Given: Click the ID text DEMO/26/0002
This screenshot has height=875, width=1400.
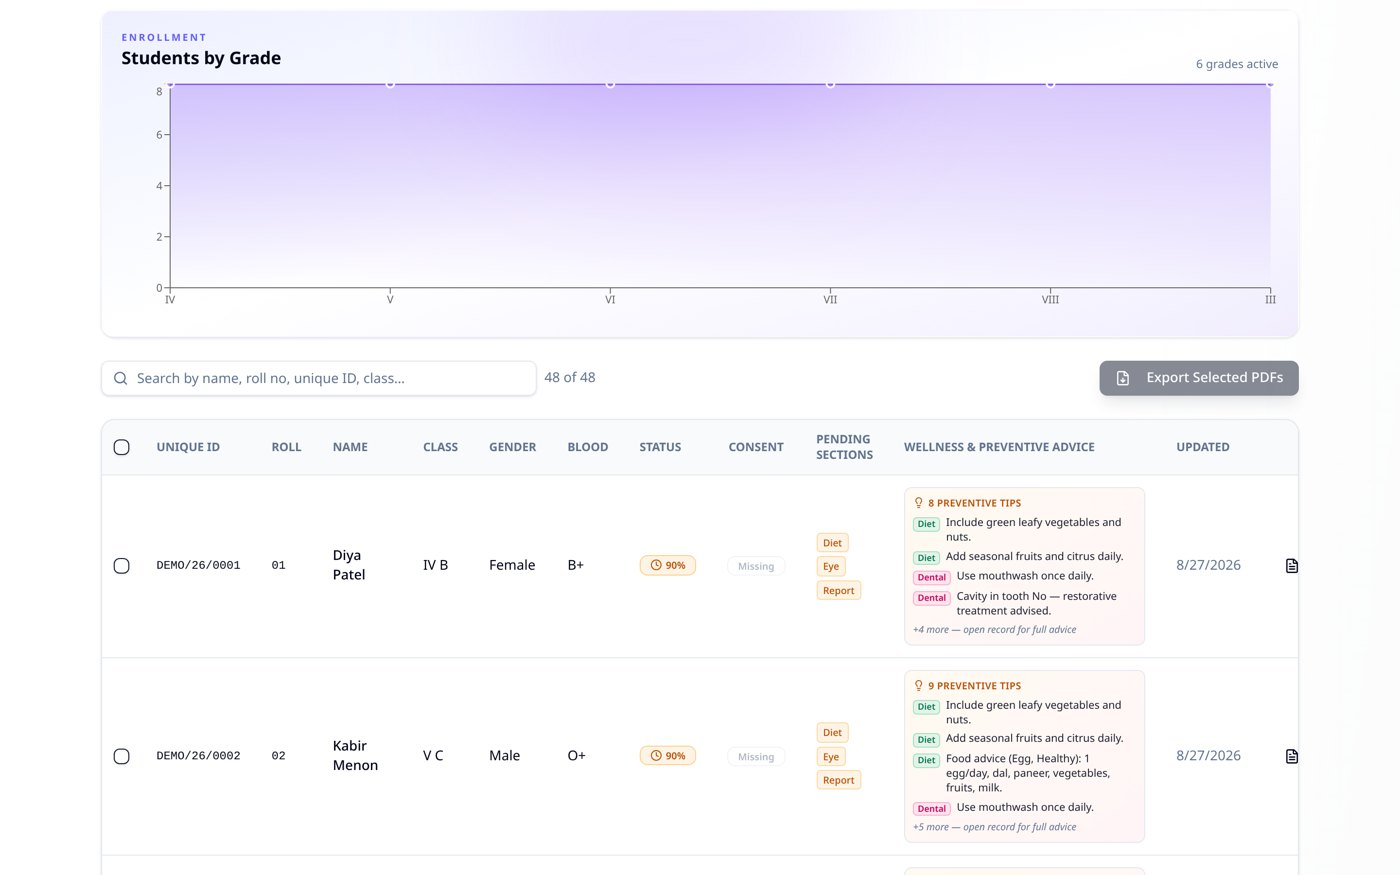Looking at the screenshot, I should point(198,756).
